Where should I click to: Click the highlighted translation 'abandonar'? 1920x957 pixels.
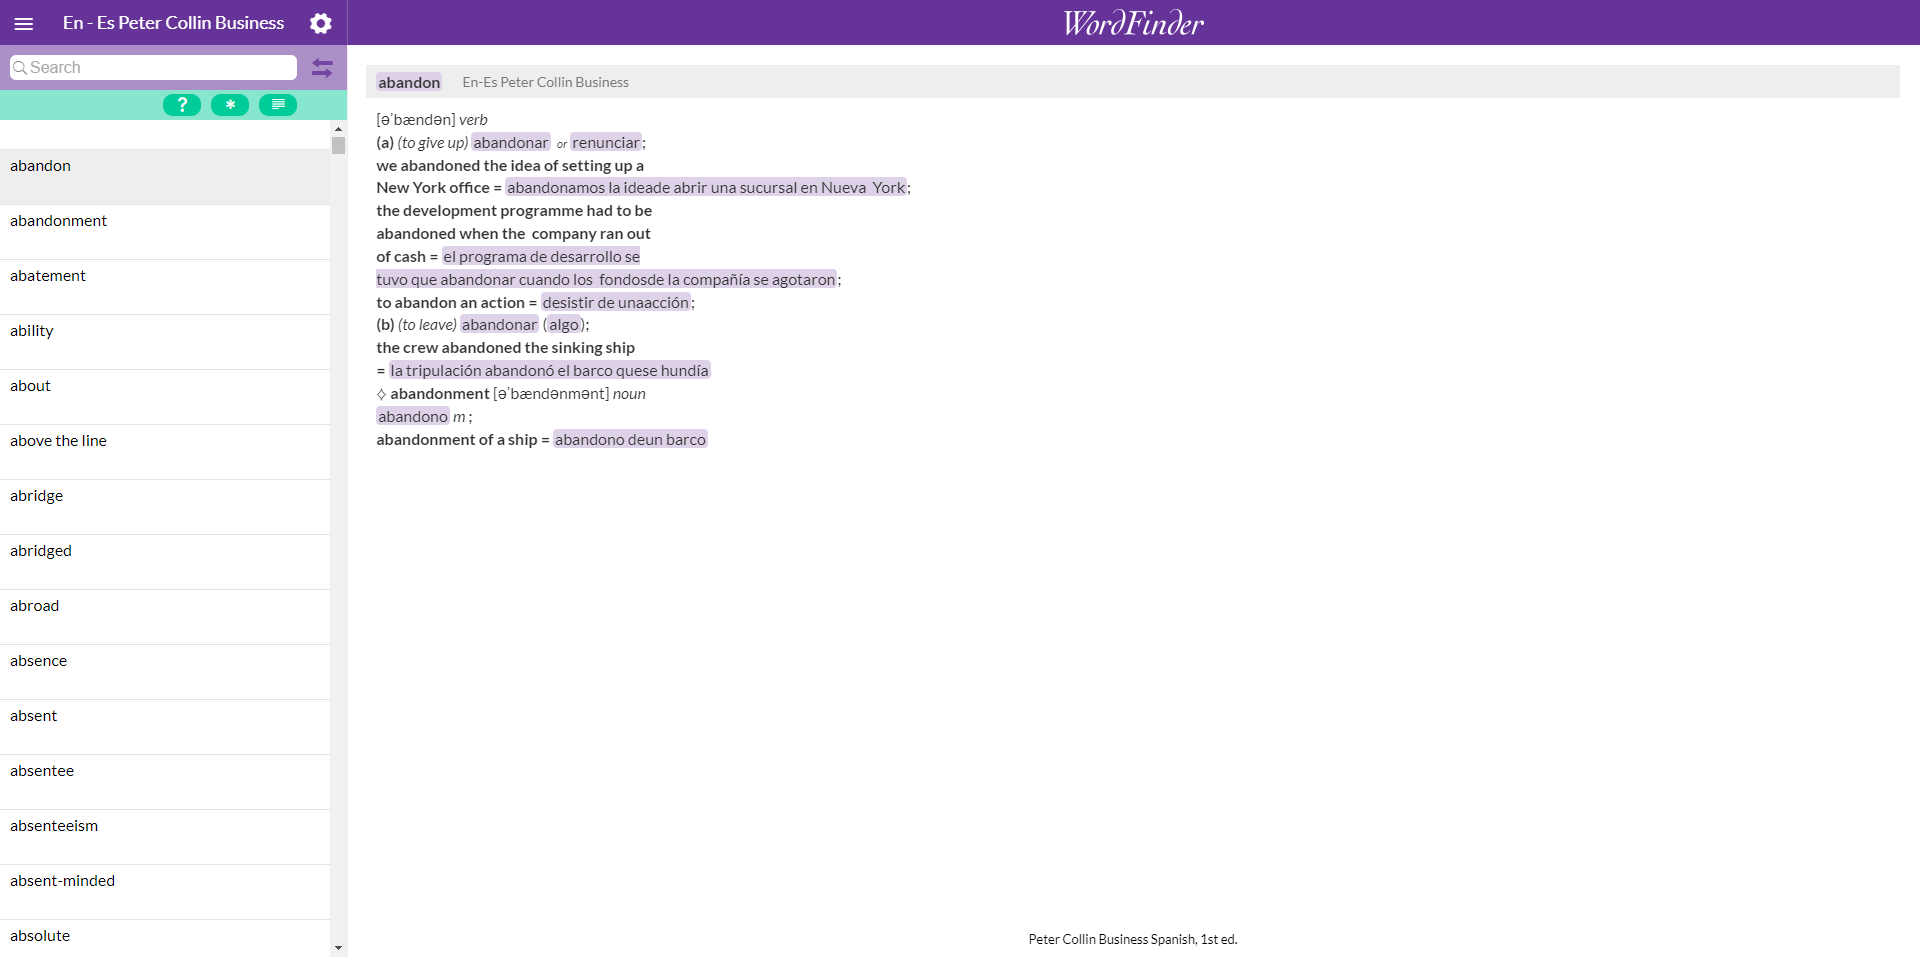click(510, 142)
